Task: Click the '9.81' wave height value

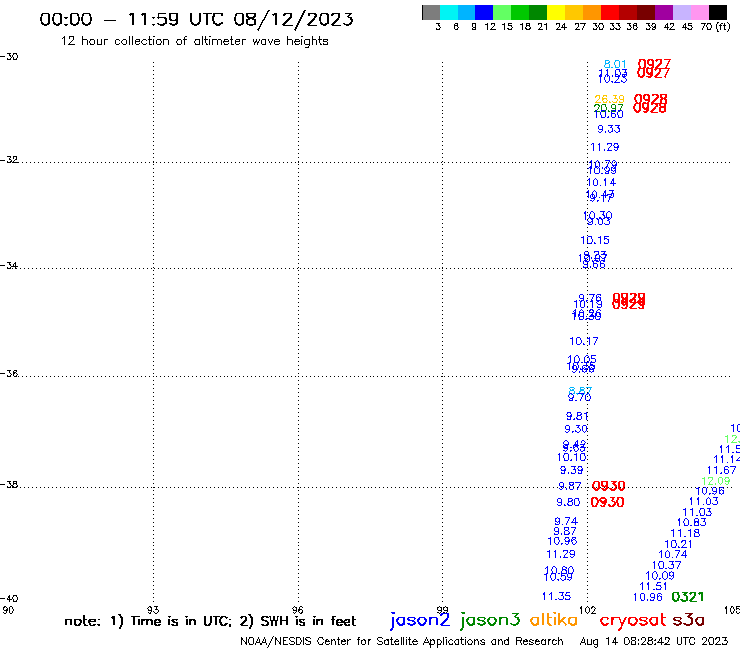Action: point(577,416)
